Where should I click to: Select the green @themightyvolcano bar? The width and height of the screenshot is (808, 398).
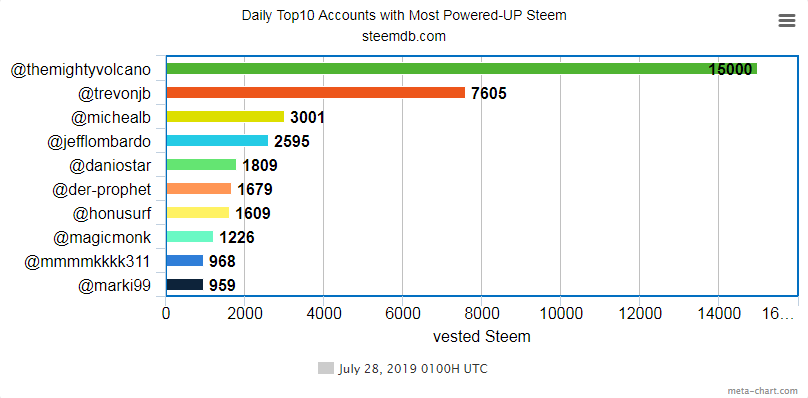click(x=461, y=69)
